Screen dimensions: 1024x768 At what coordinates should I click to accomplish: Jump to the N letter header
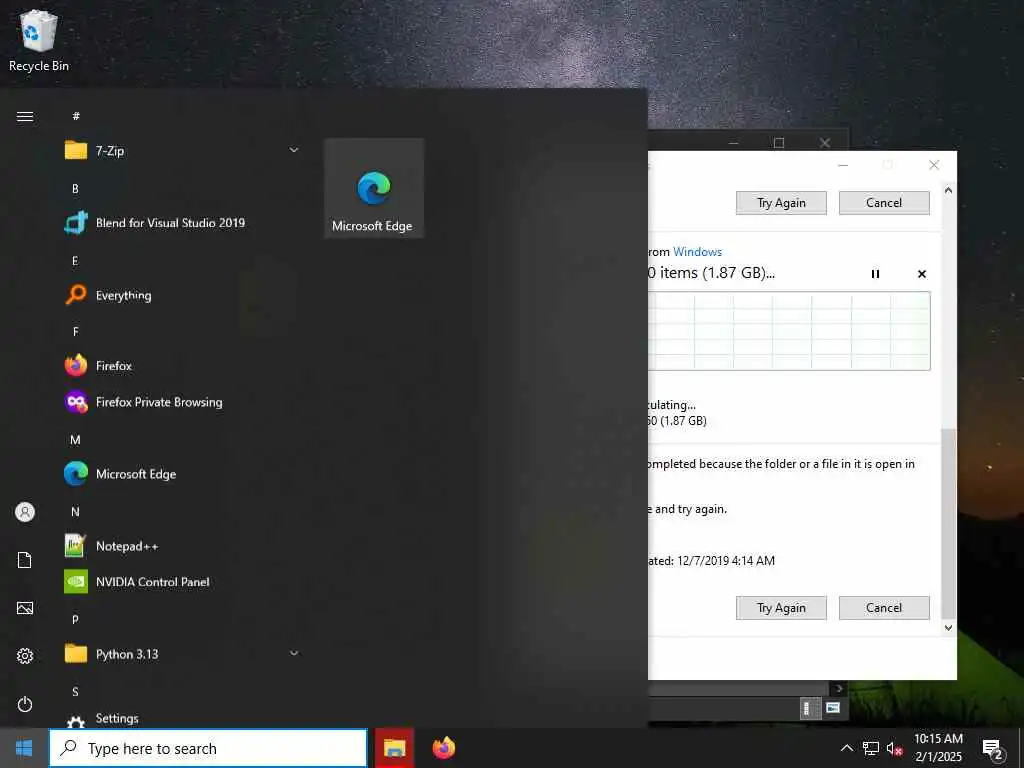[x=75, y=512]
